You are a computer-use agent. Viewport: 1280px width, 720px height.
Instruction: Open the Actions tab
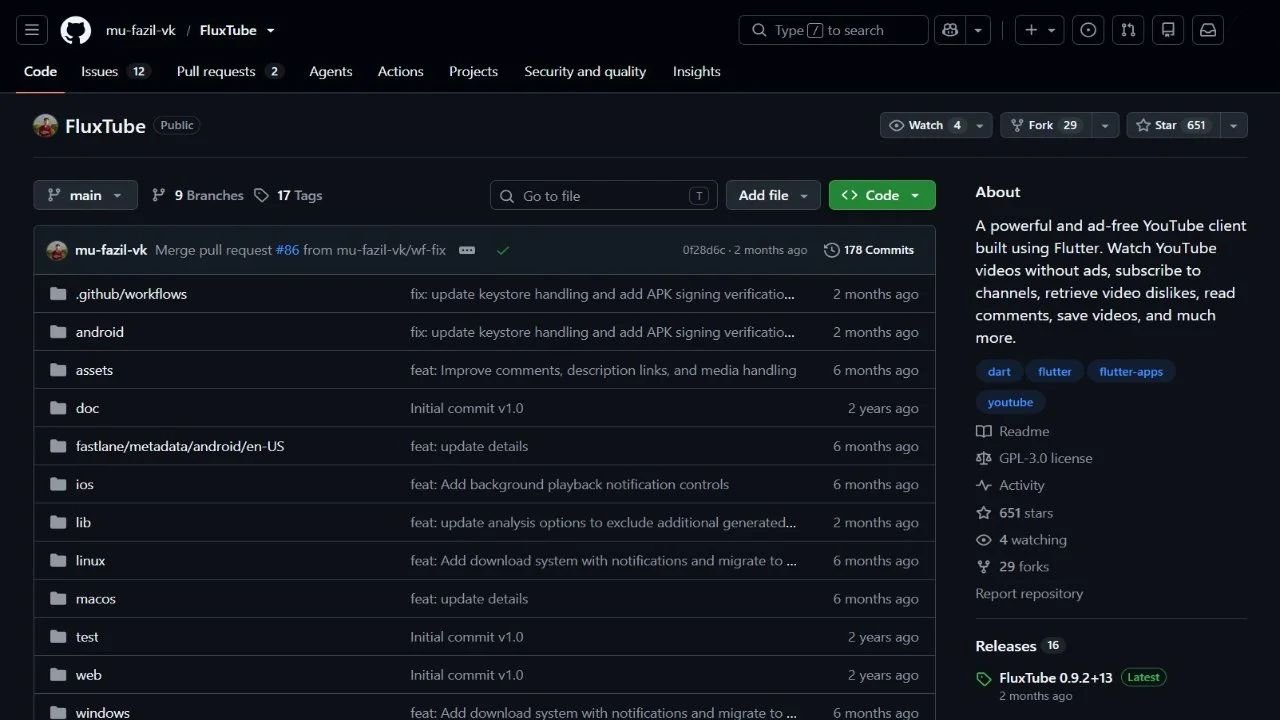click(x=400, y=71)
